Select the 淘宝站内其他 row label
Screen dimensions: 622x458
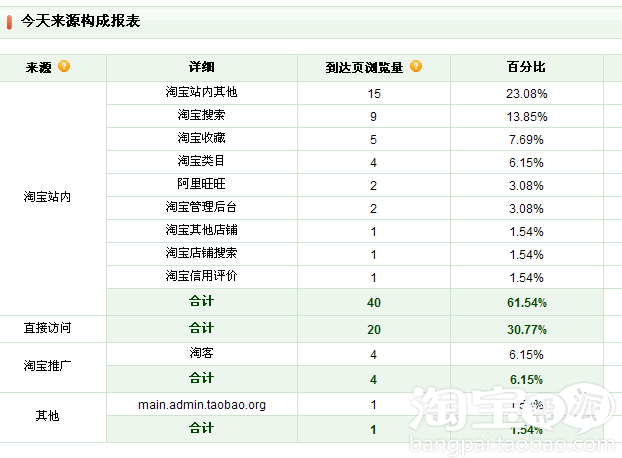click(201, 92)
